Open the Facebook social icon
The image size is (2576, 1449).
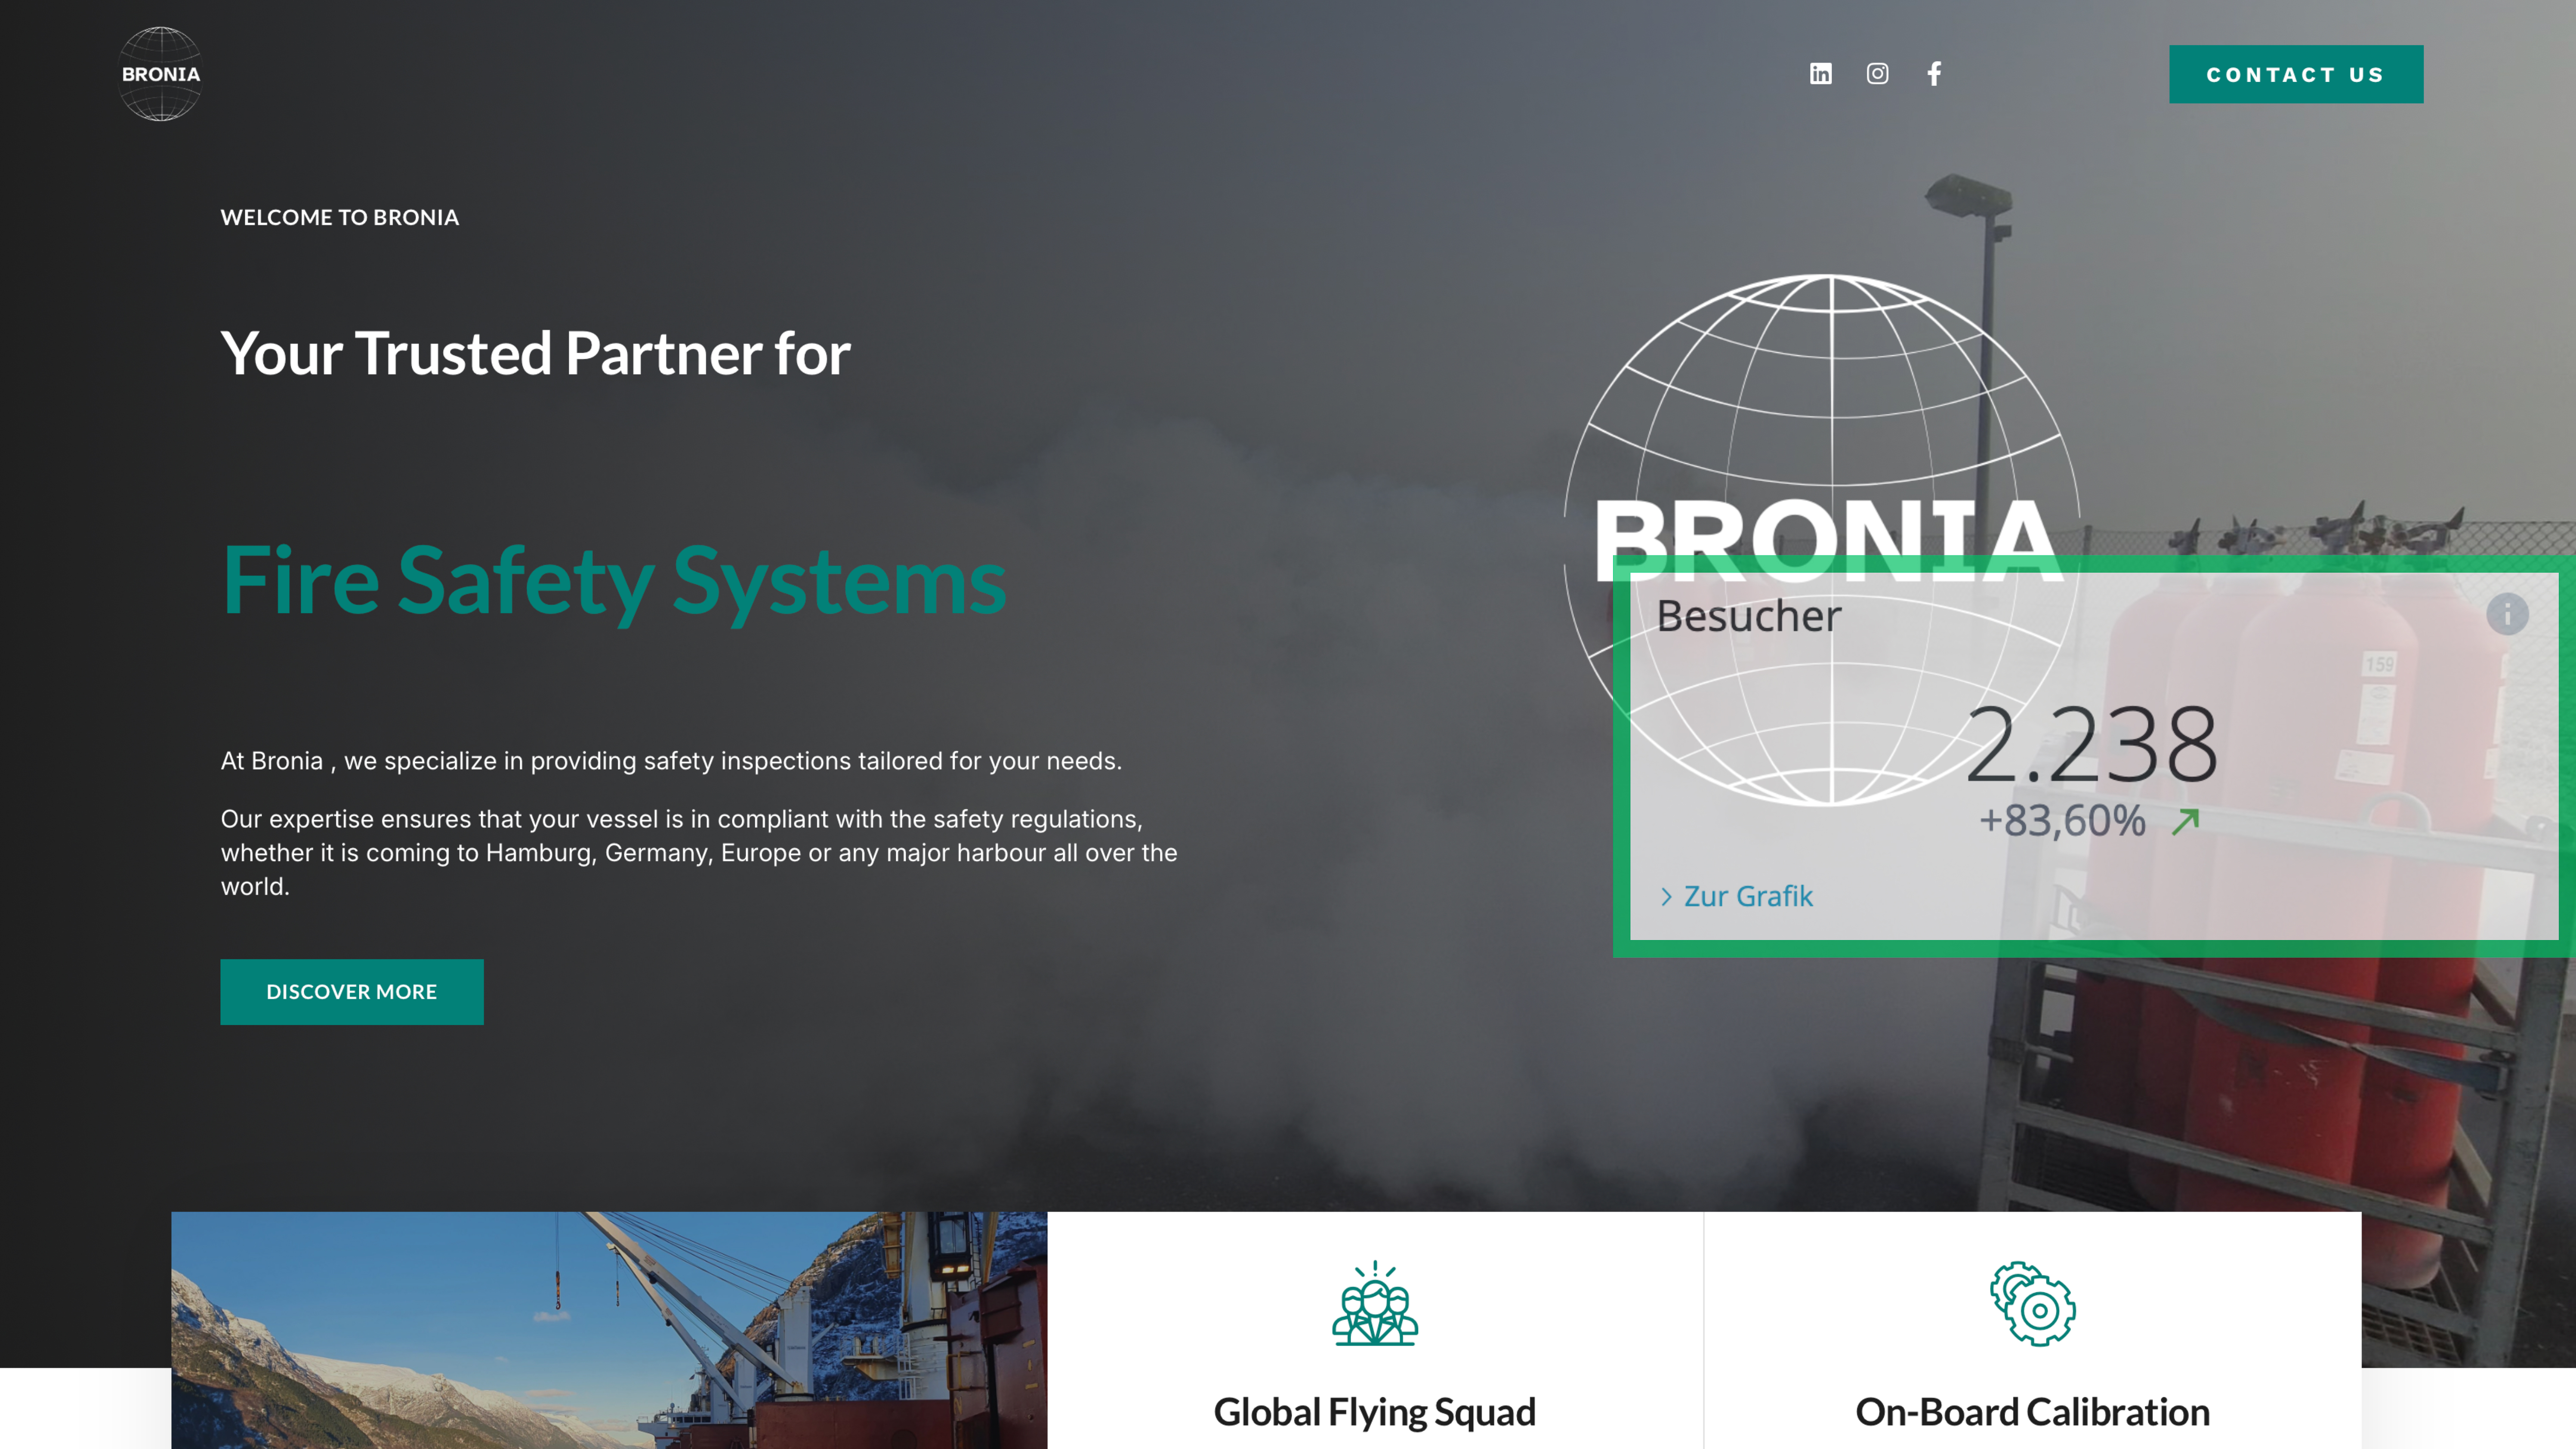1934,74
